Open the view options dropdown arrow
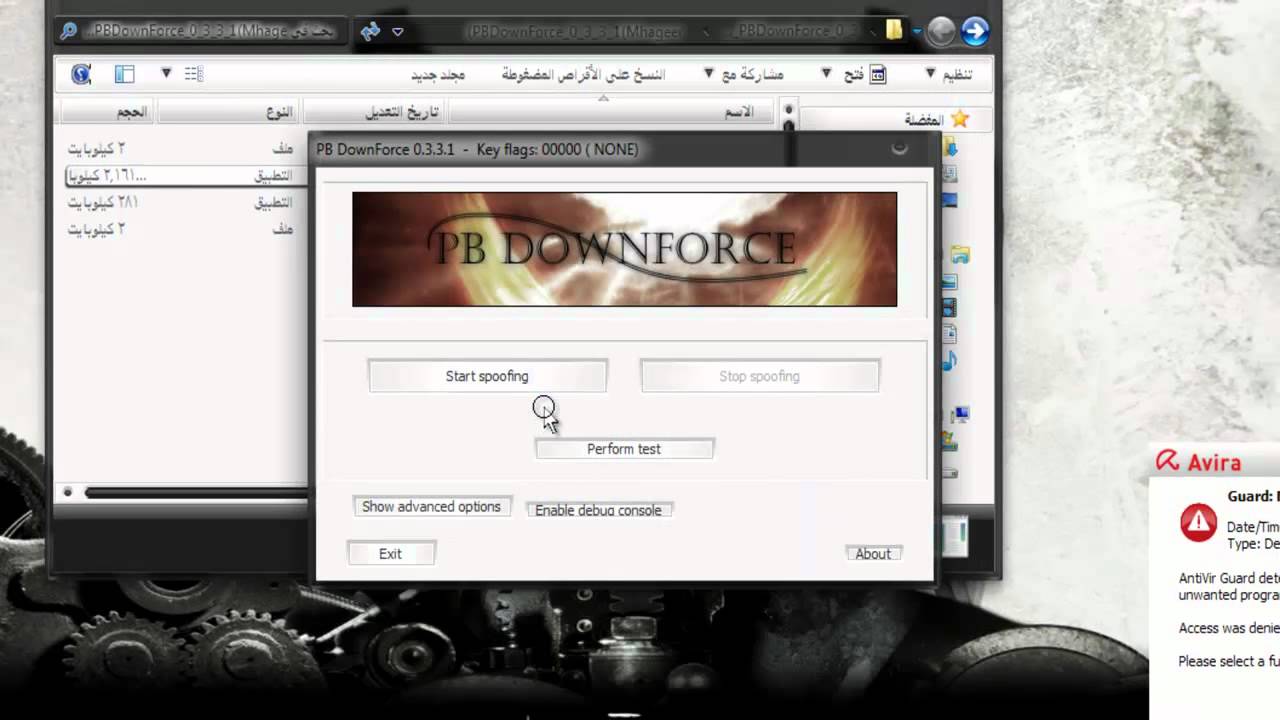This screenshot has height=720, width=1280. click(166, 73)
